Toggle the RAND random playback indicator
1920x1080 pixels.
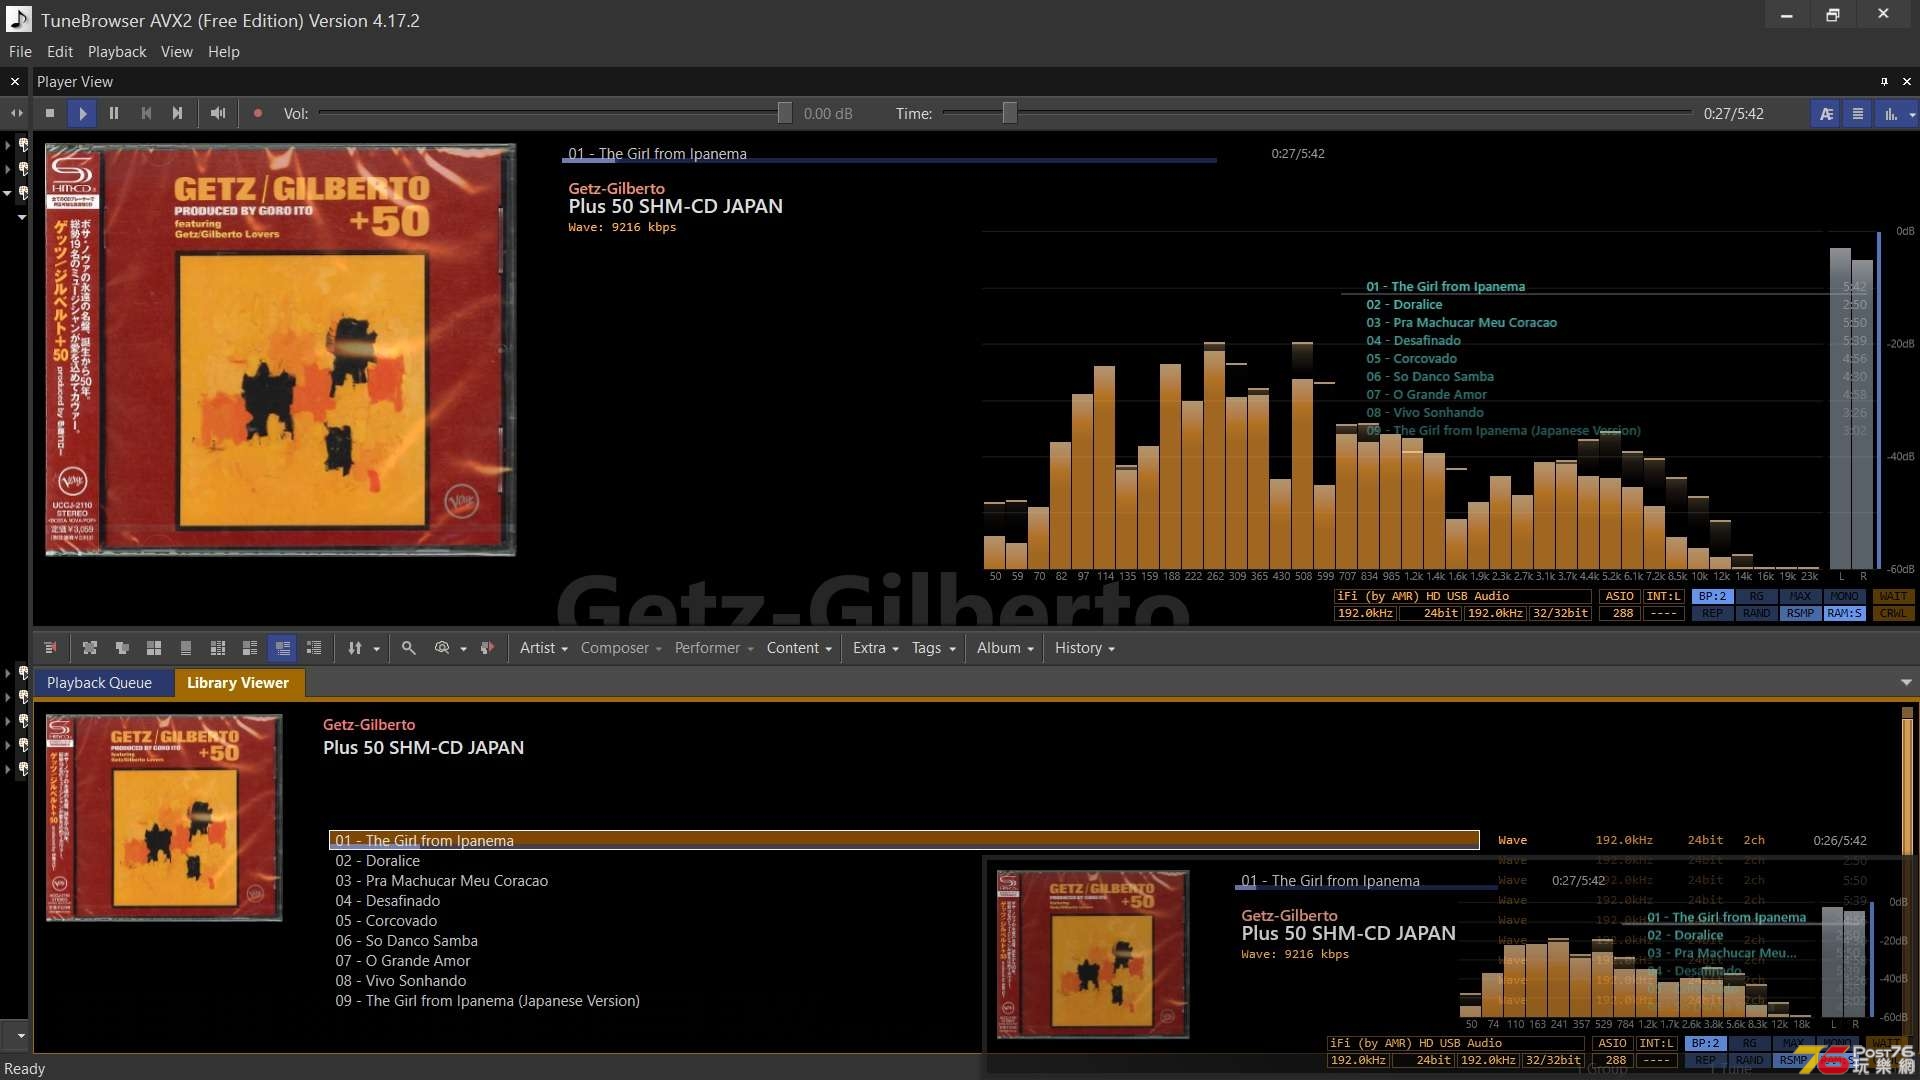pyautogui.click(x=1756, y=613)
